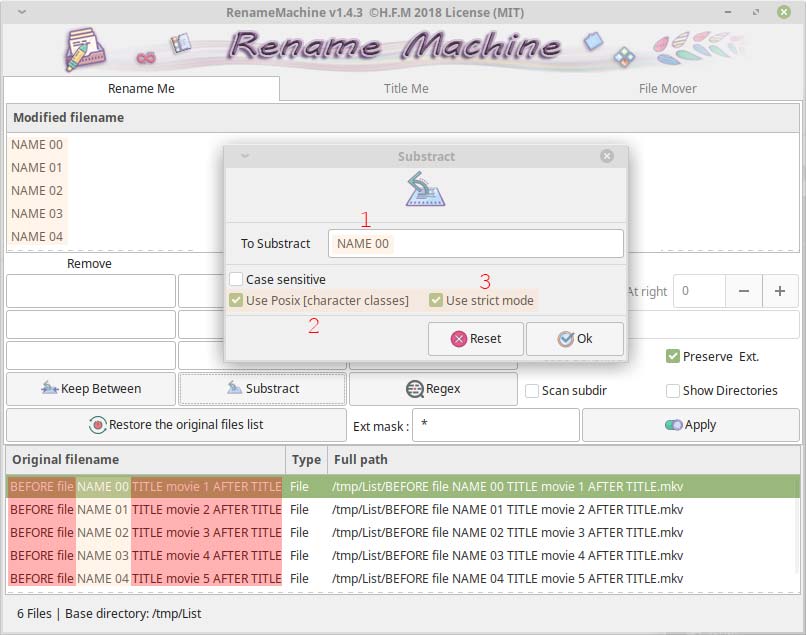Select modified filename NAME 02

coord(37,191)
